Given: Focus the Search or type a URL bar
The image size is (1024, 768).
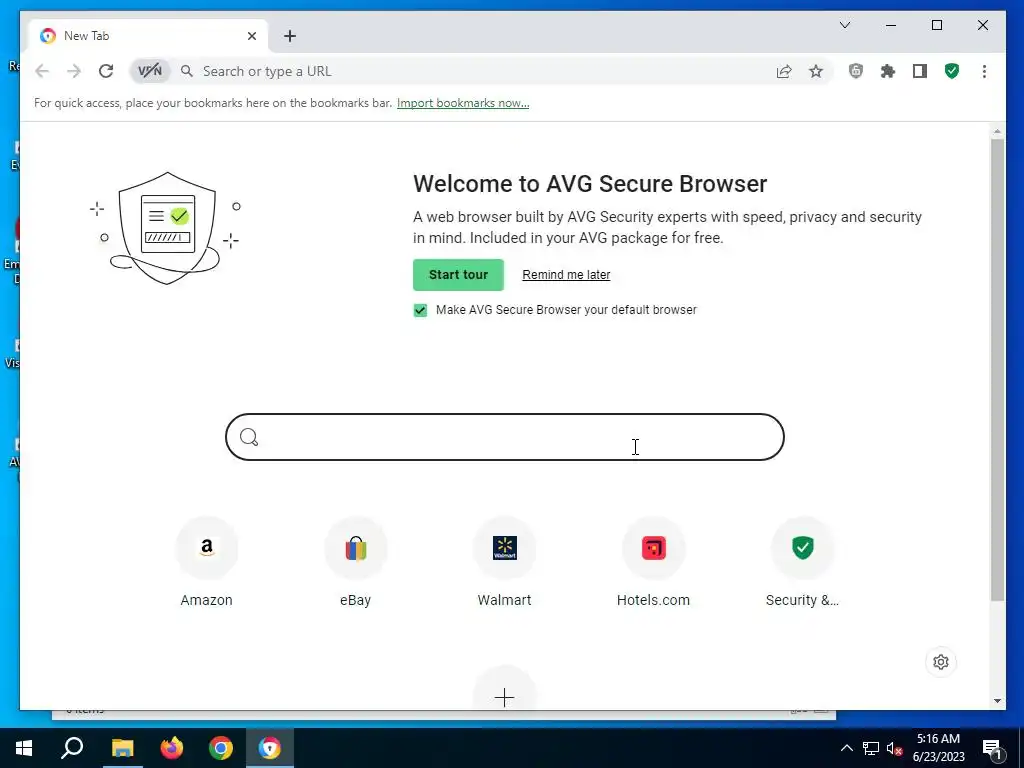Looking at the screenshot, I should [x=483, y=71].
